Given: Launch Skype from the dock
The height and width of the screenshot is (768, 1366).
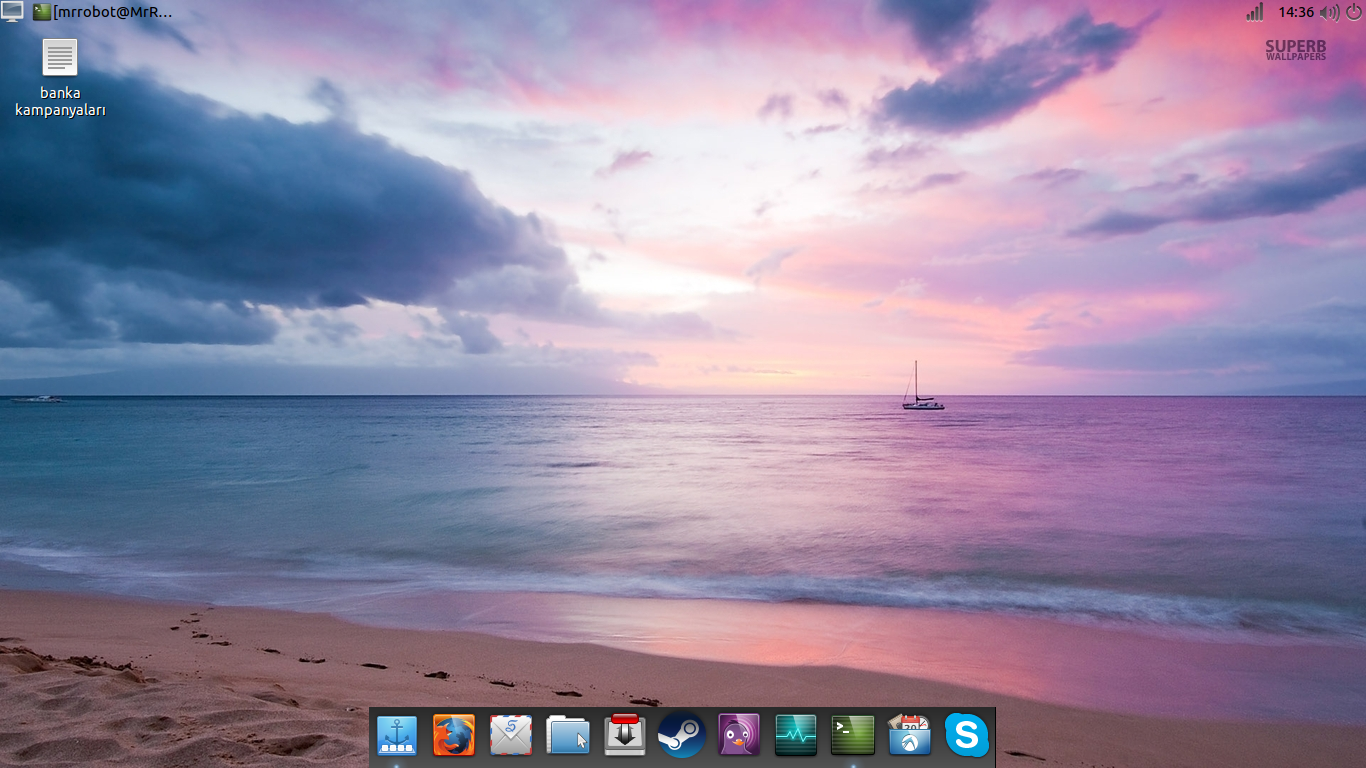Looking at the screenshot, I should [x=967, y=736].
